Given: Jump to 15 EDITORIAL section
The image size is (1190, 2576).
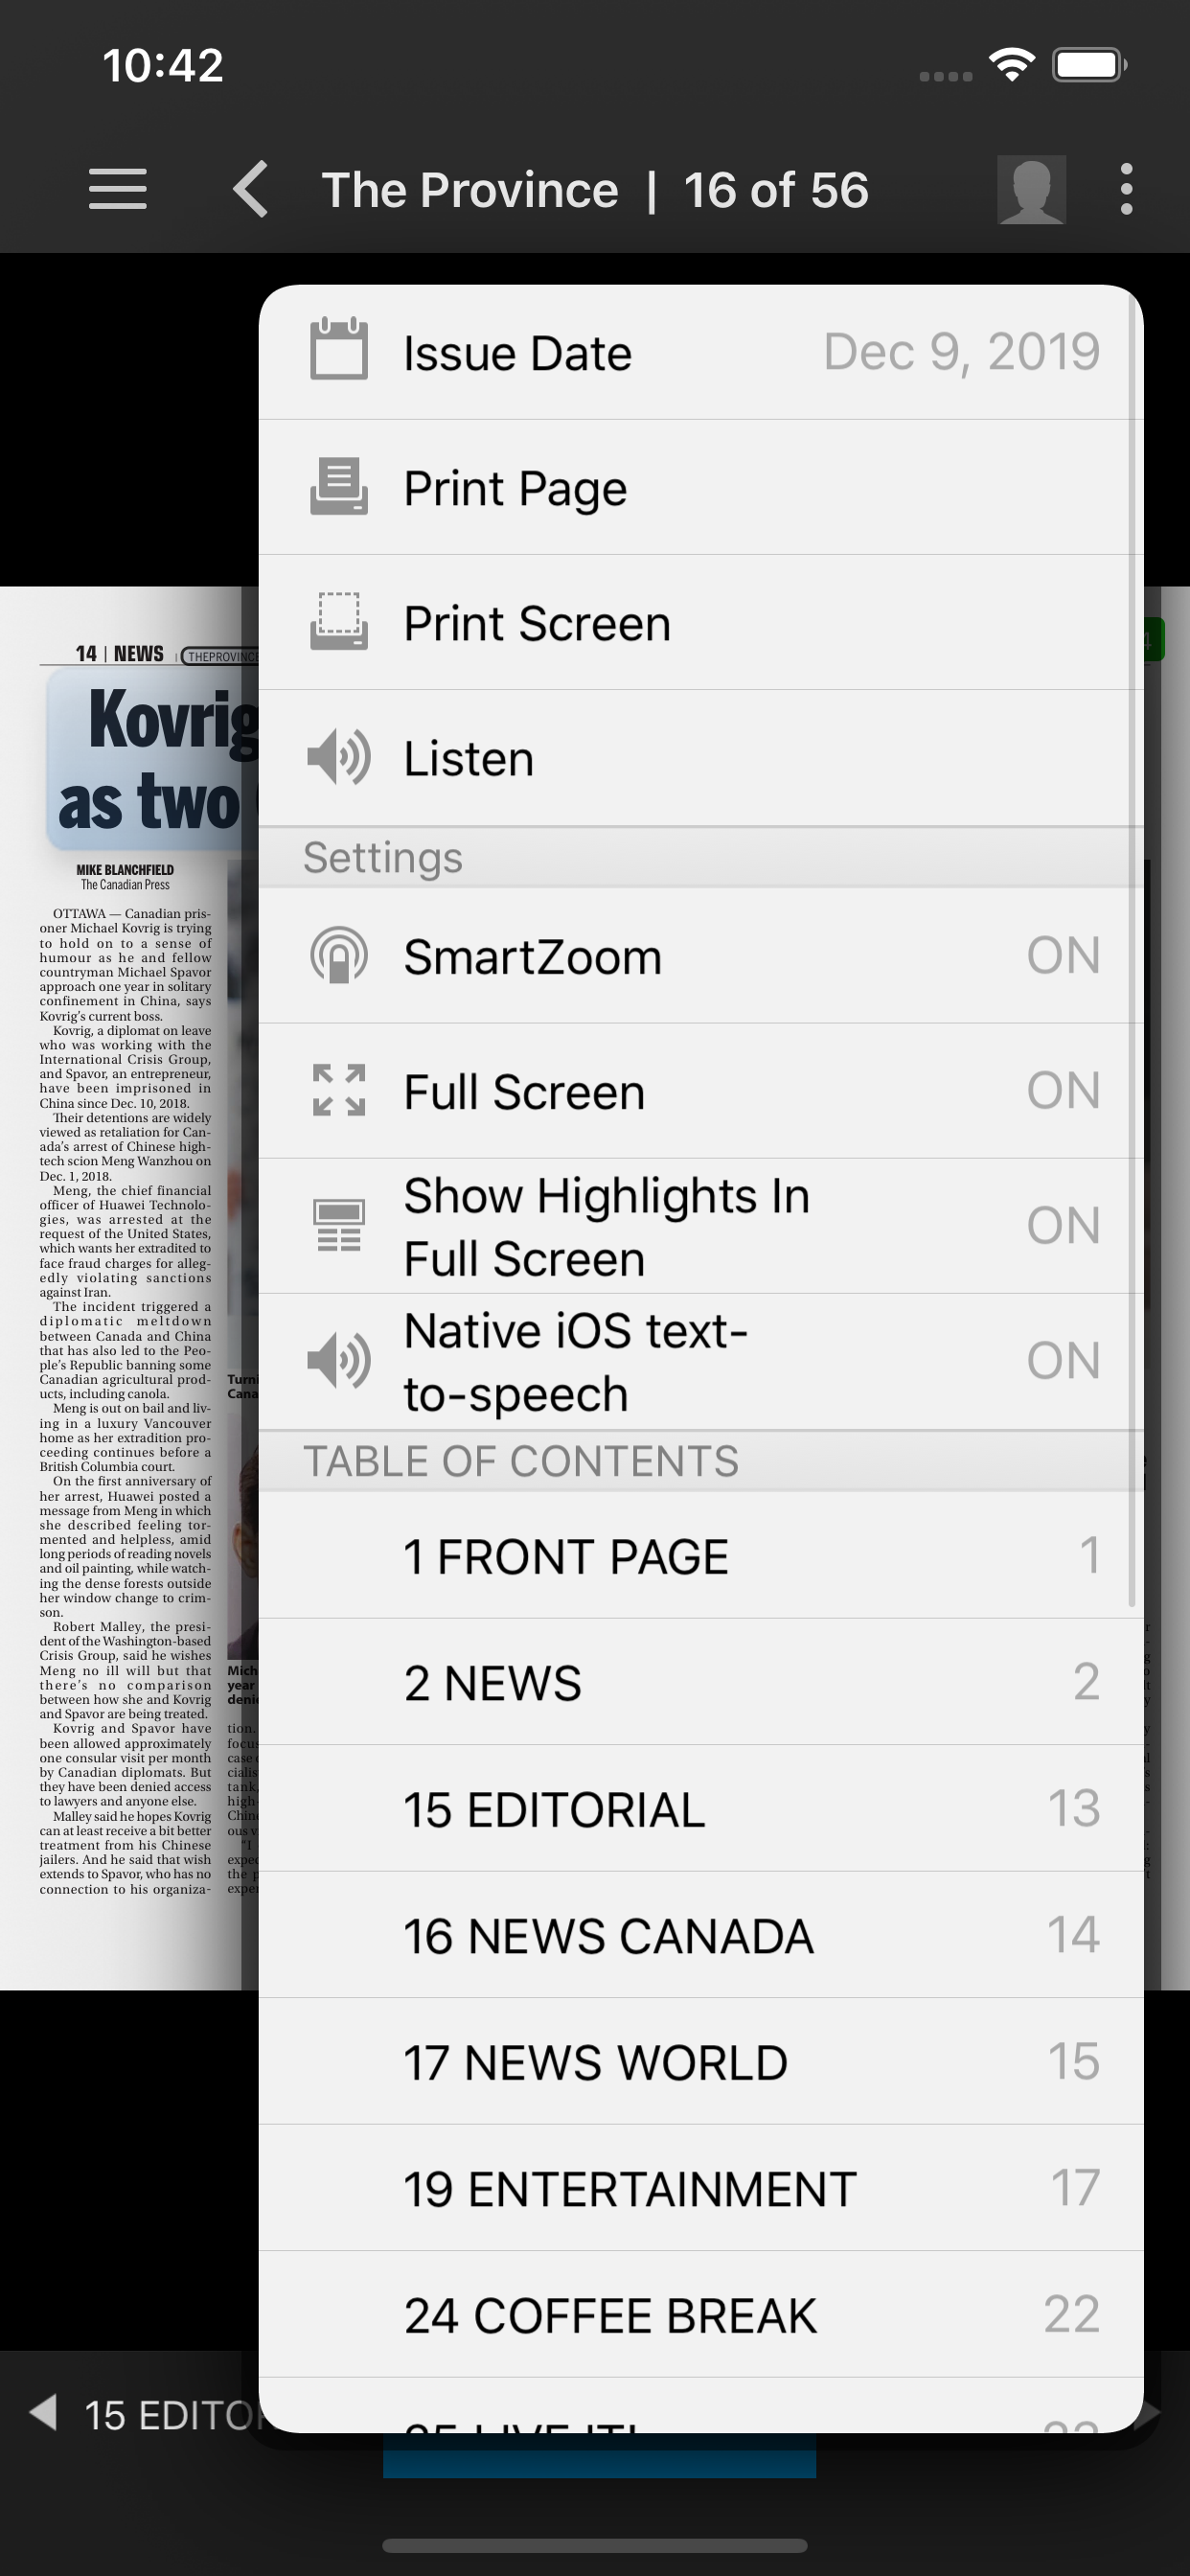Looking at the screenshot, I should [701, 1809].
